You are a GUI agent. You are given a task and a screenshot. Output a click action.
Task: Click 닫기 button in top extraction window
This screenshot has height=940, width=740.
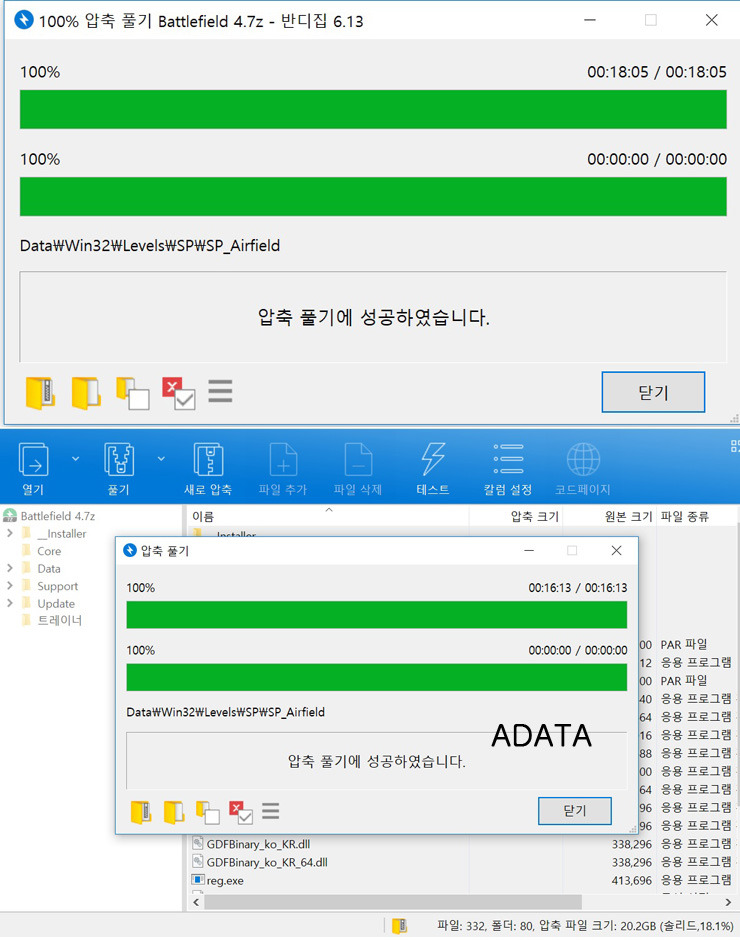(x=653, y=392)
